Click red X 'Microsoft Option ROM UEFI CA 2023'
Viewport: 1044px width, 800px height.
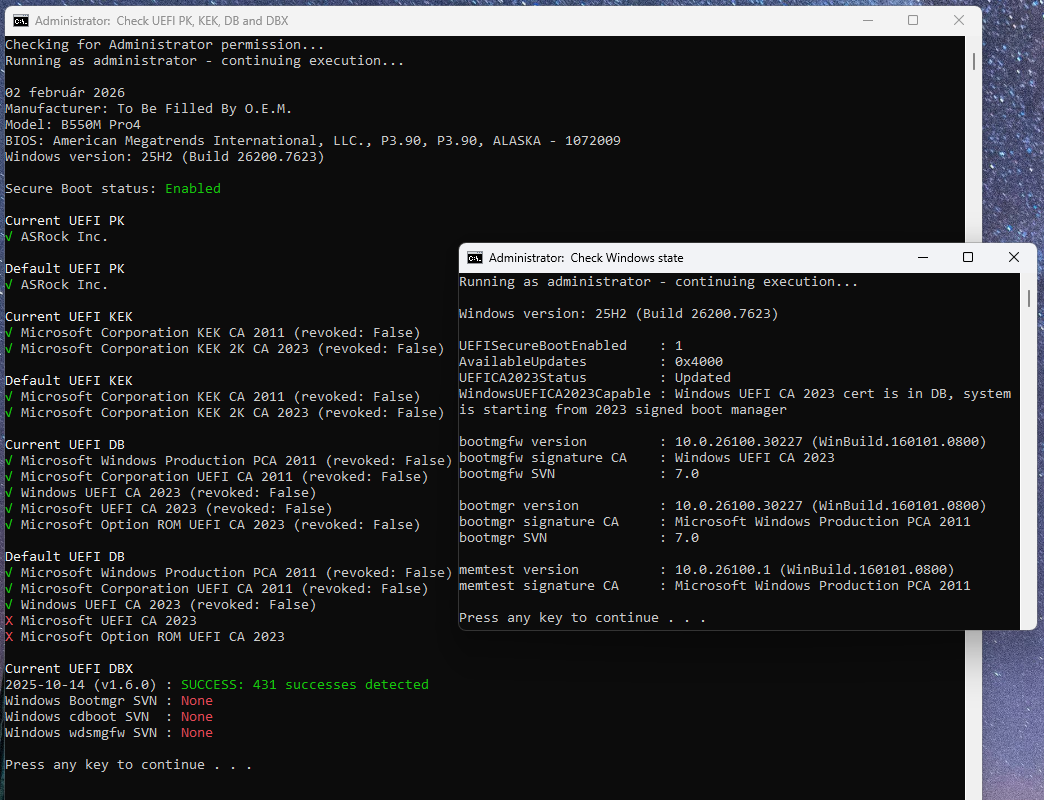pyautogui.click(x=145, y=636)
